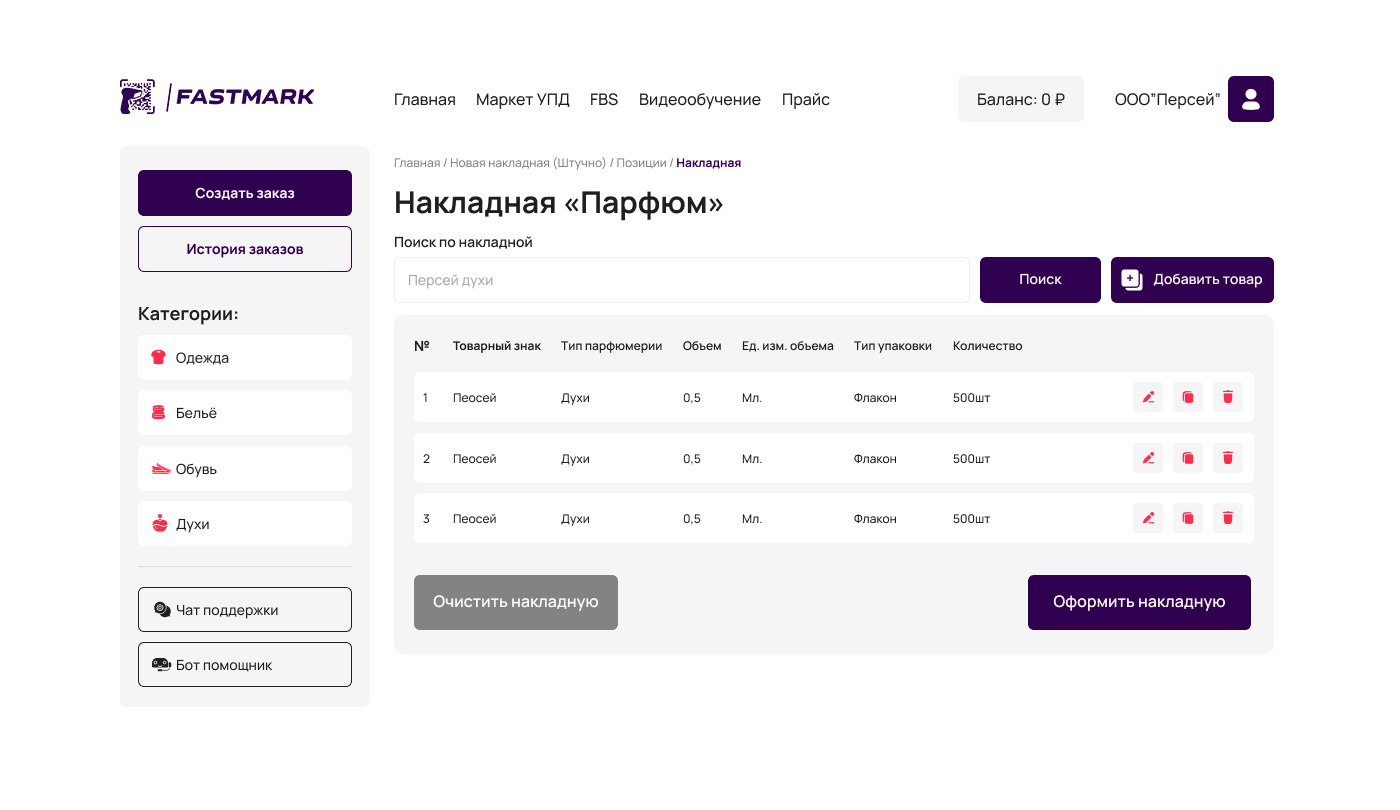Screen dimensions: 1400x810
Task: Edit row 2 with pencil icon
Action: tap(1148, 458)
